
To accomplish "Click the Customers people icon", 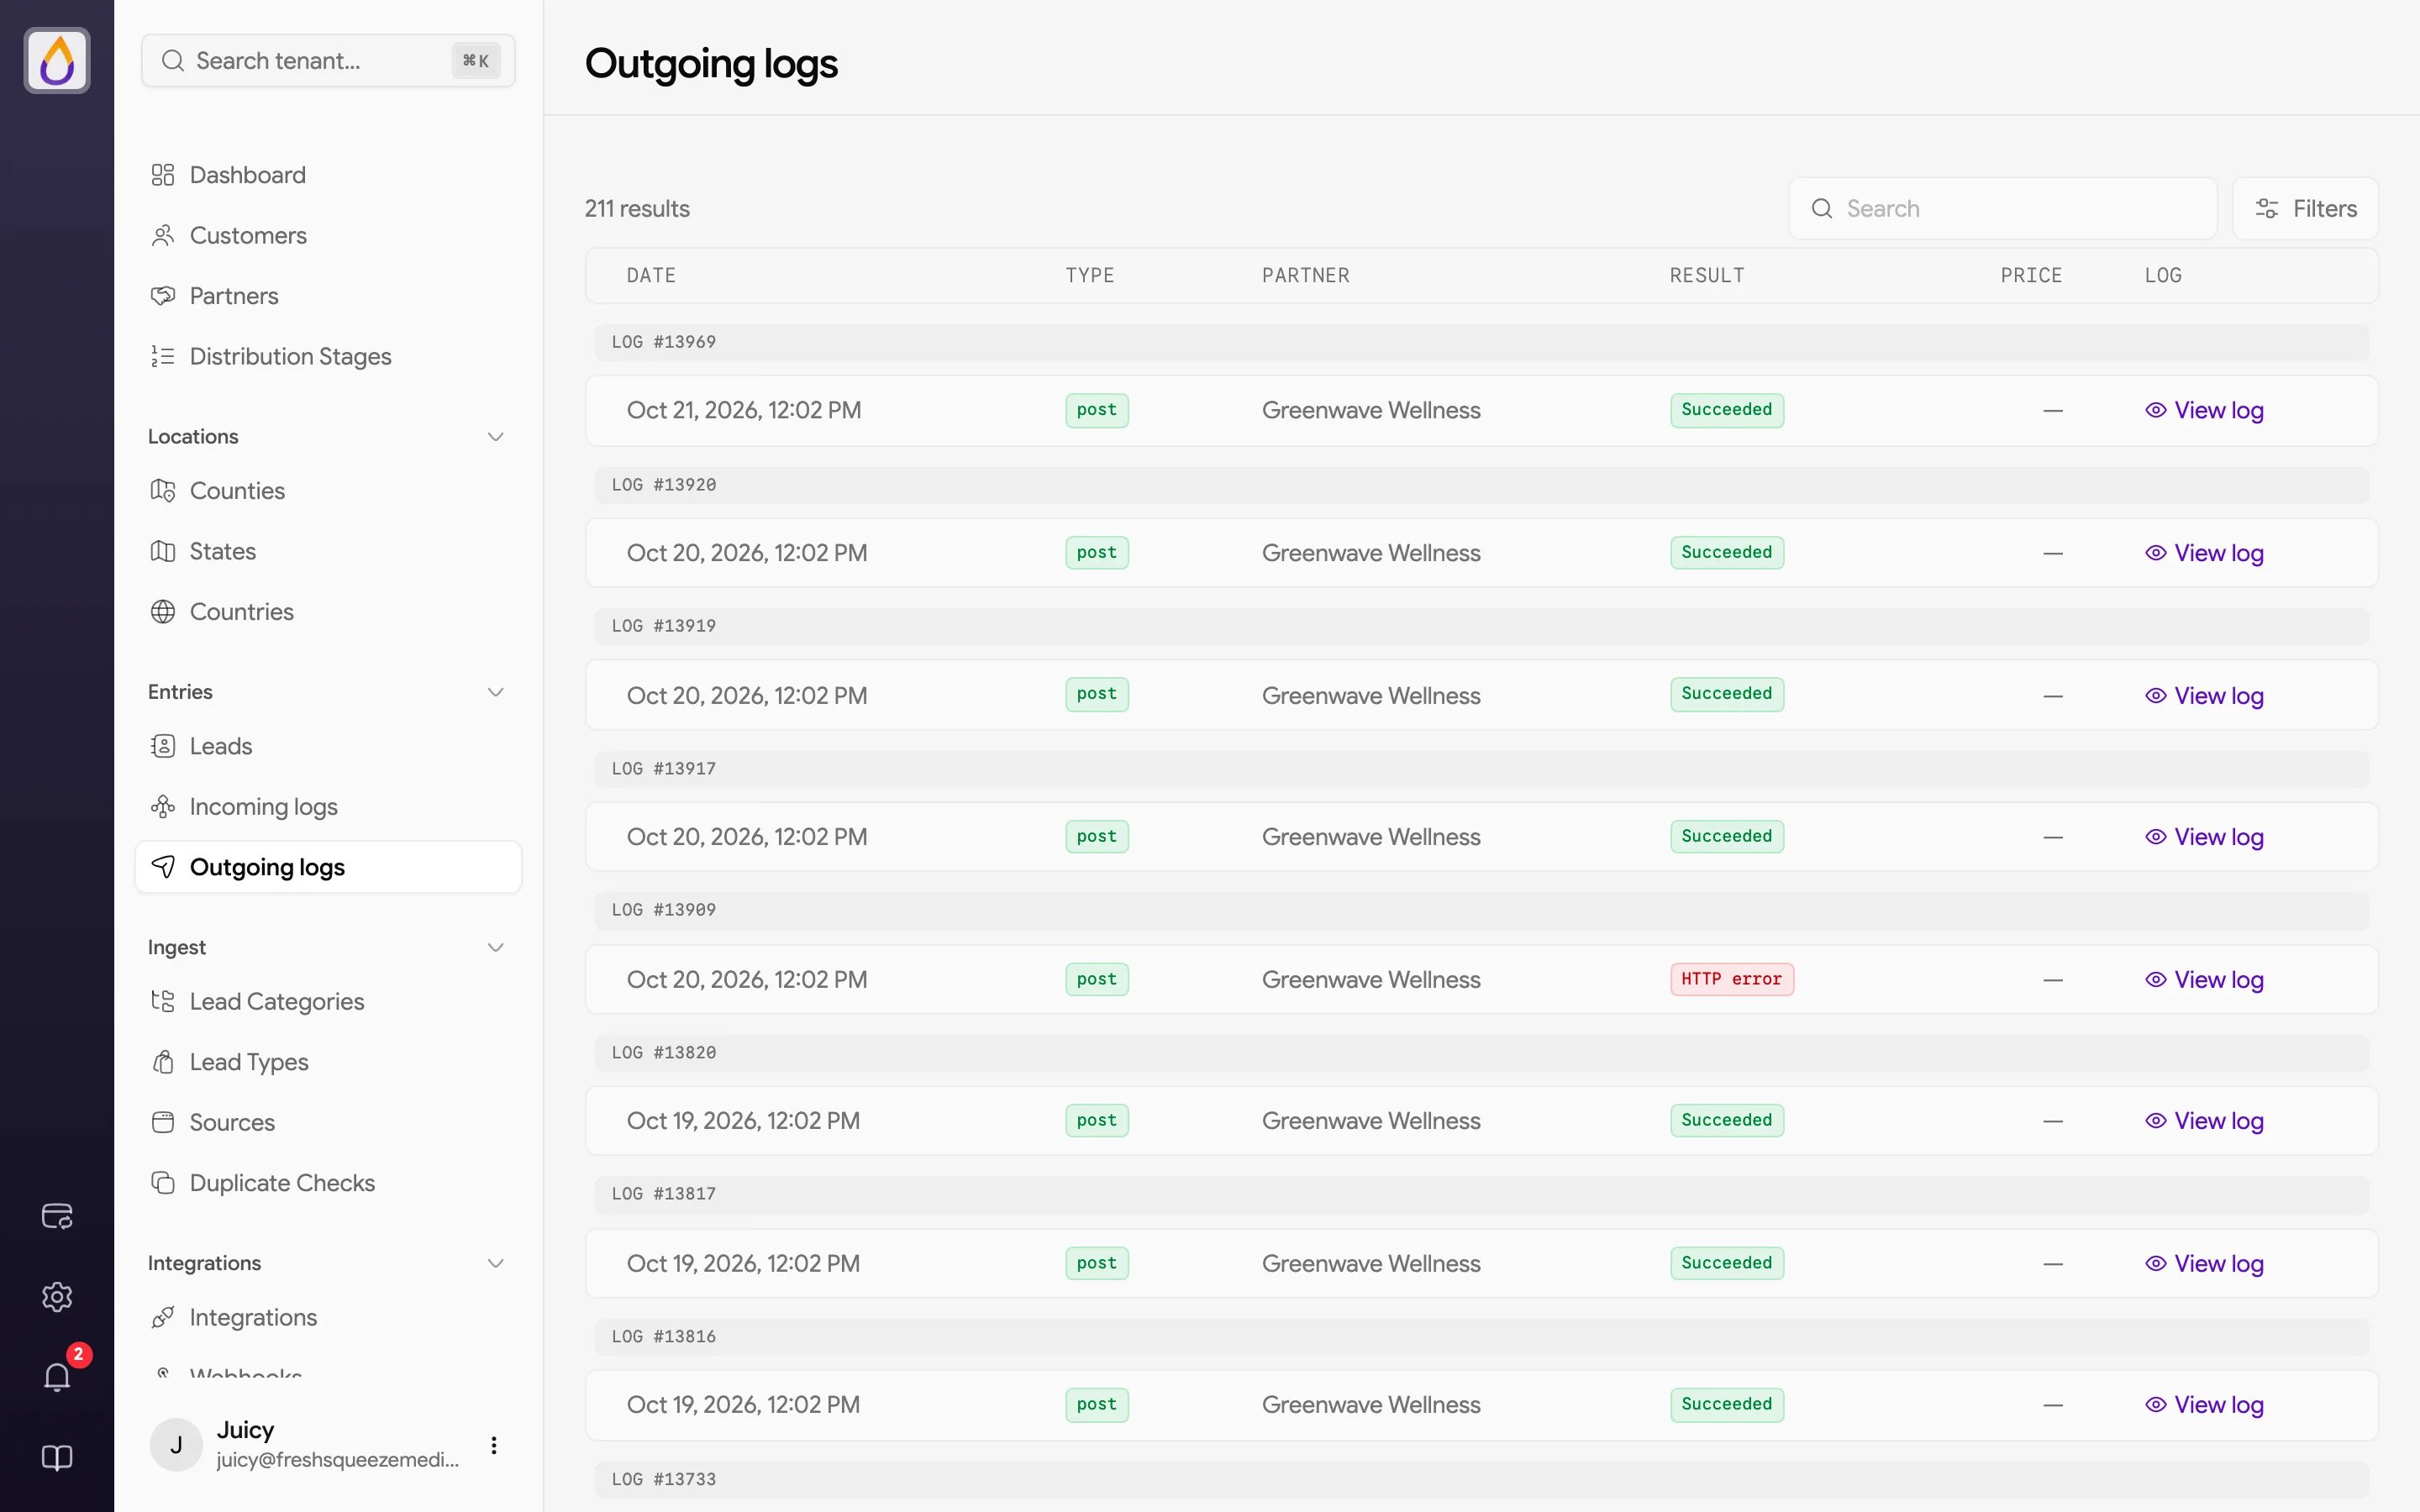I will click(163, 235).
